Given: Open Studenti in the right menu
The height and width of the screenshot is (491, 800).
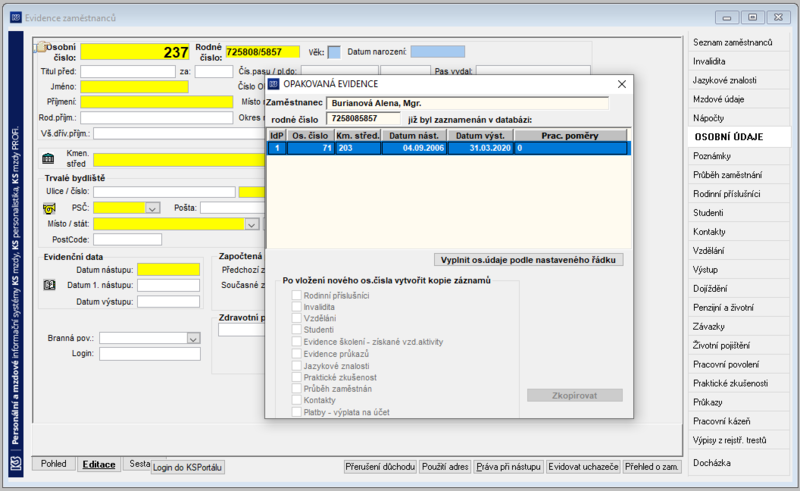Looking at the screenshot, I should click(x=738, y=212).
